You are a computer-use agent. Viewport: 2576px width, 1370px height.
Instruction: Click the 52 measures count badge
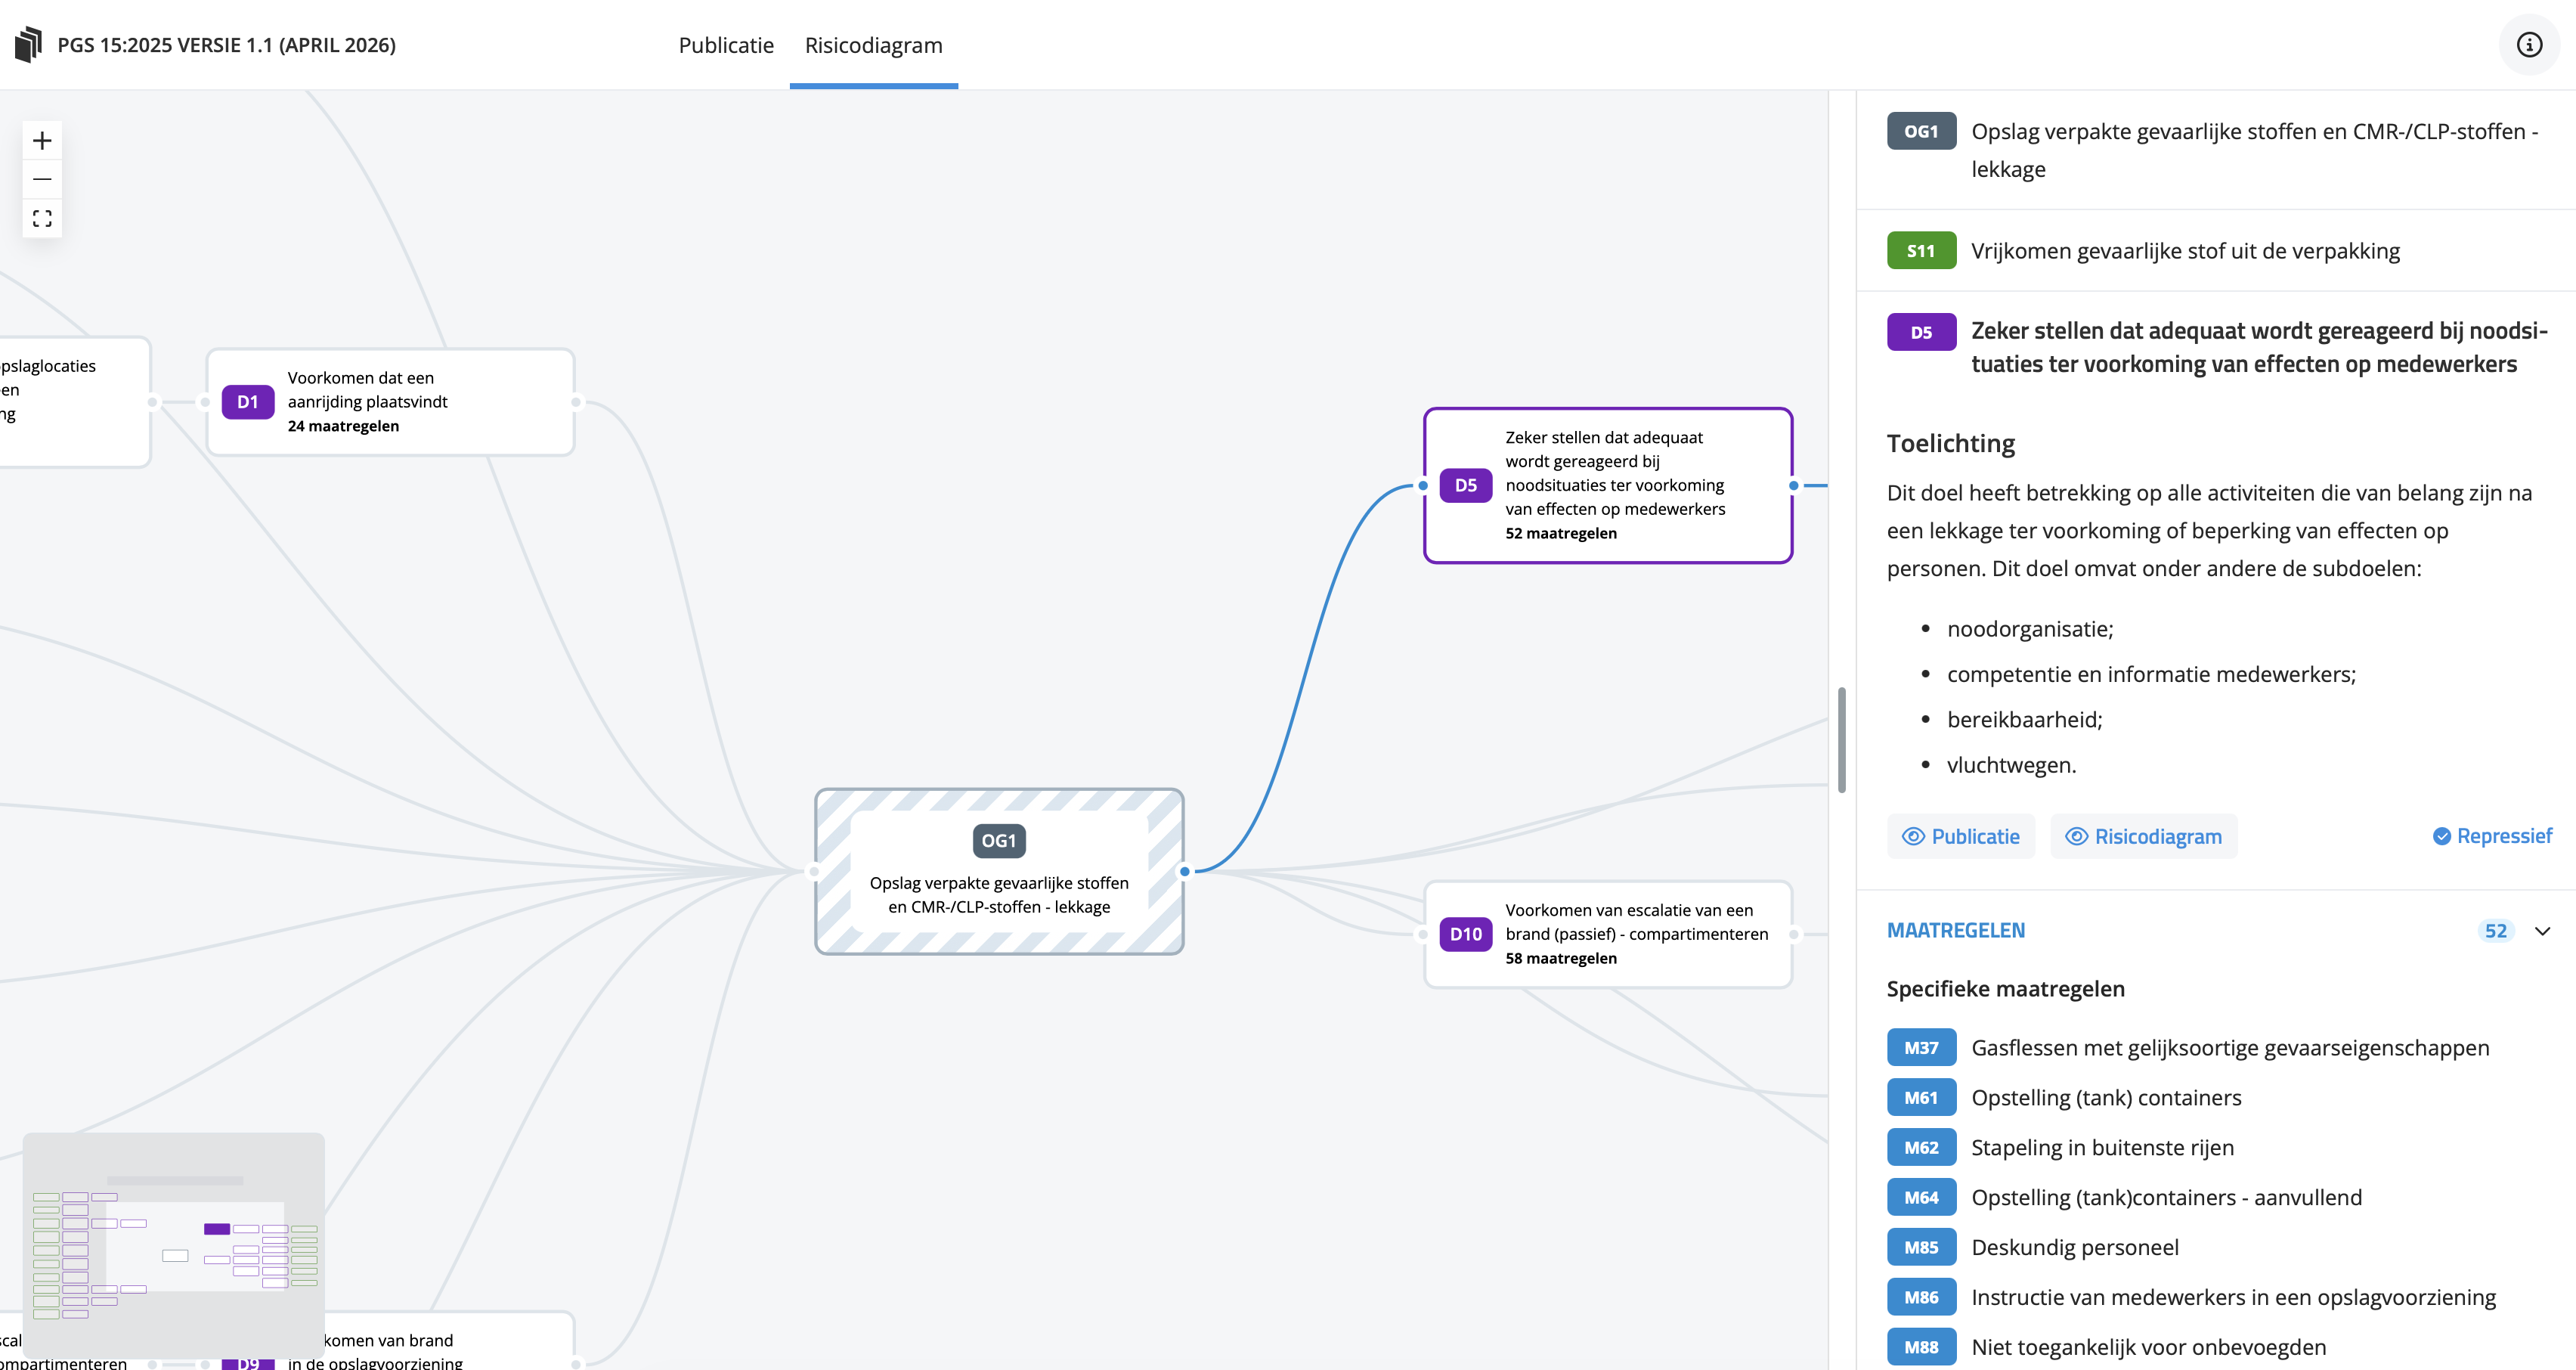coord(2495,931)
